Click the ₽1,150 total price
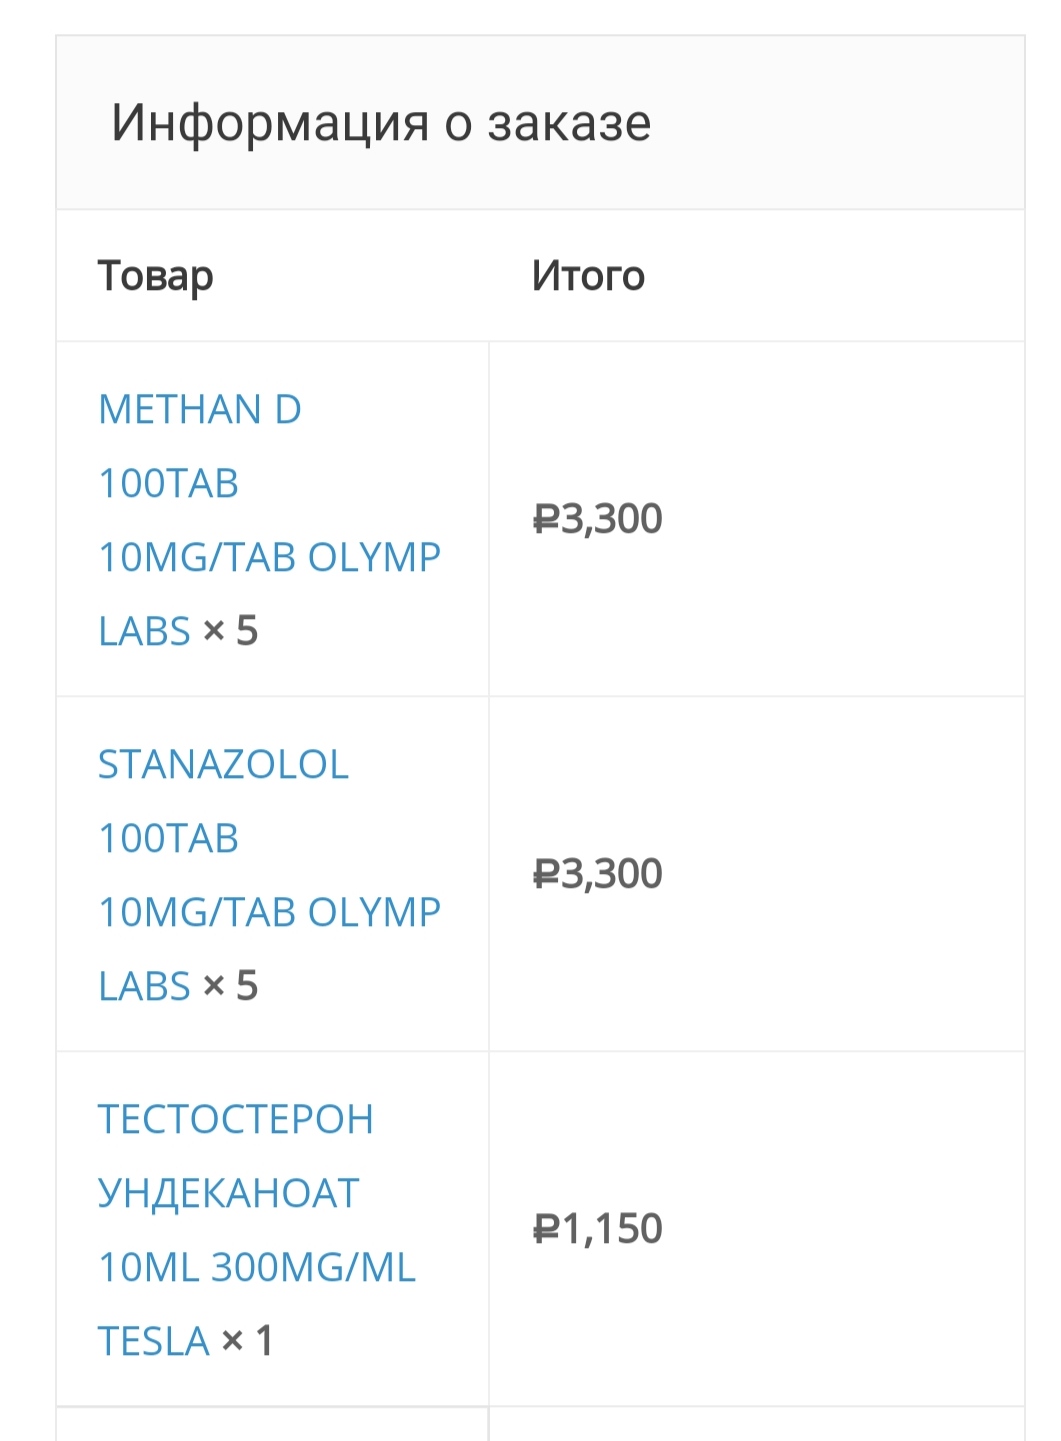 click(x=597, y=1229)
